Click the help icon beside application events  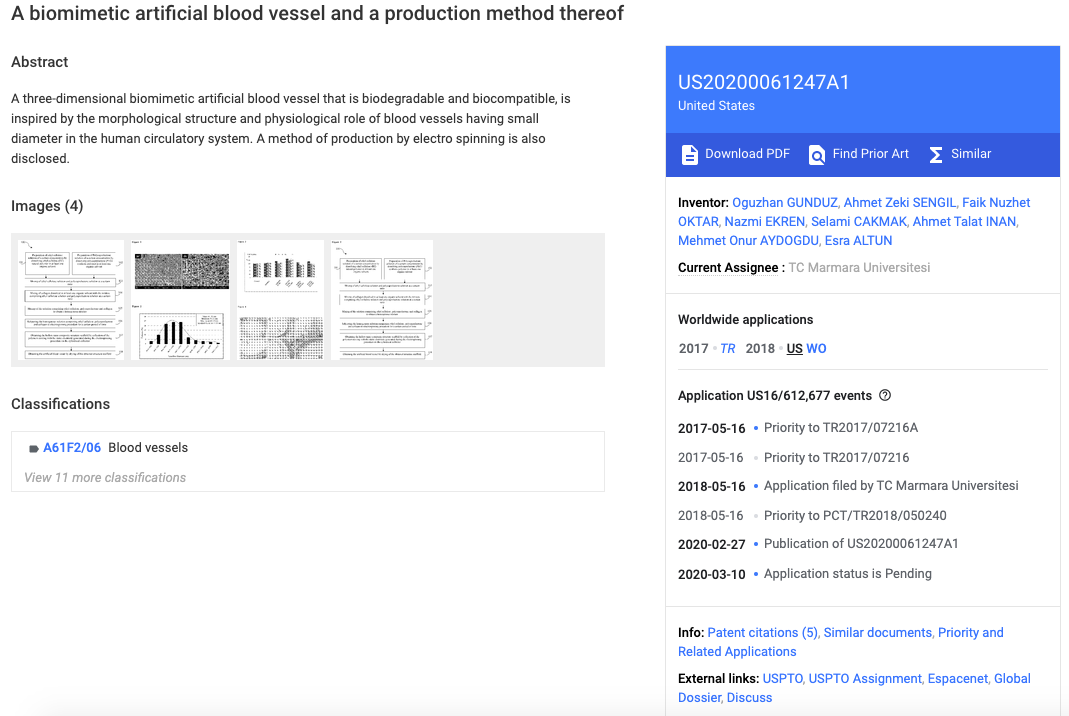[885, 396]
